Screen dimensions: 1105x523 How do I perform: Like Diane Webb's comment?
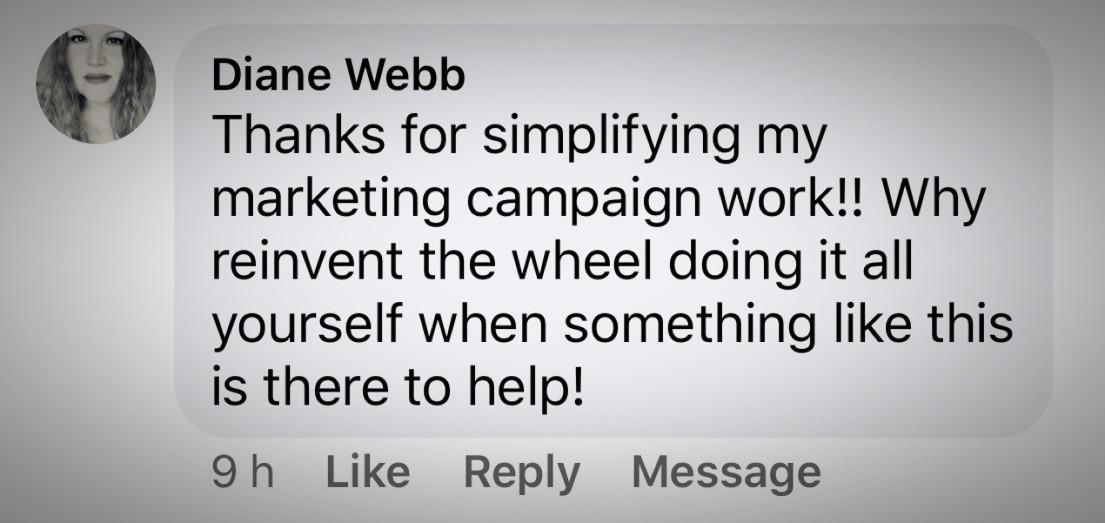[369, 471]
